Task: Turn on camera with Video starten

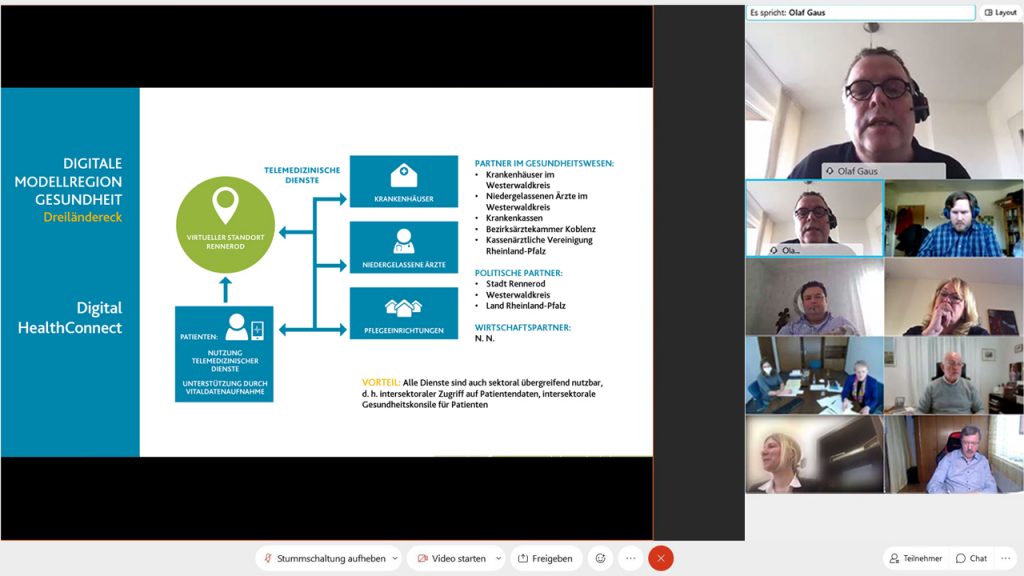Action: coord(452,558)
